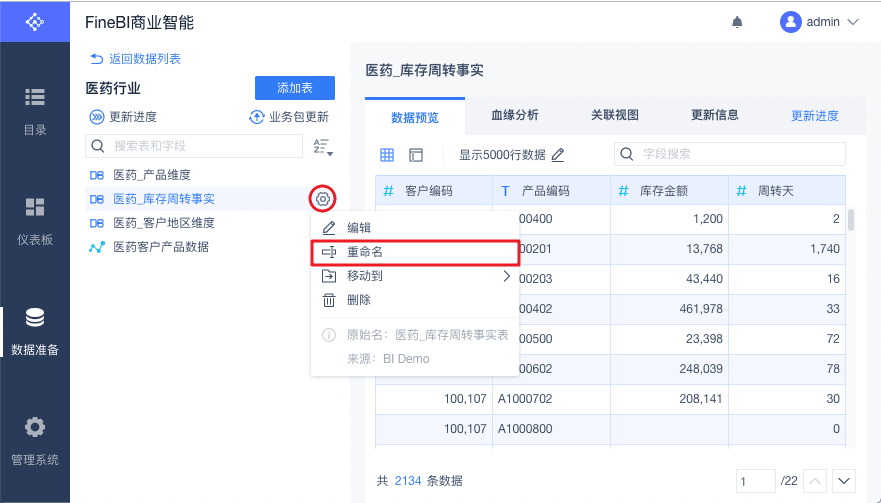Open the gear settings for 医药_库存周转事实
Screen dimensions: 881x503
[x=323, y=199]
